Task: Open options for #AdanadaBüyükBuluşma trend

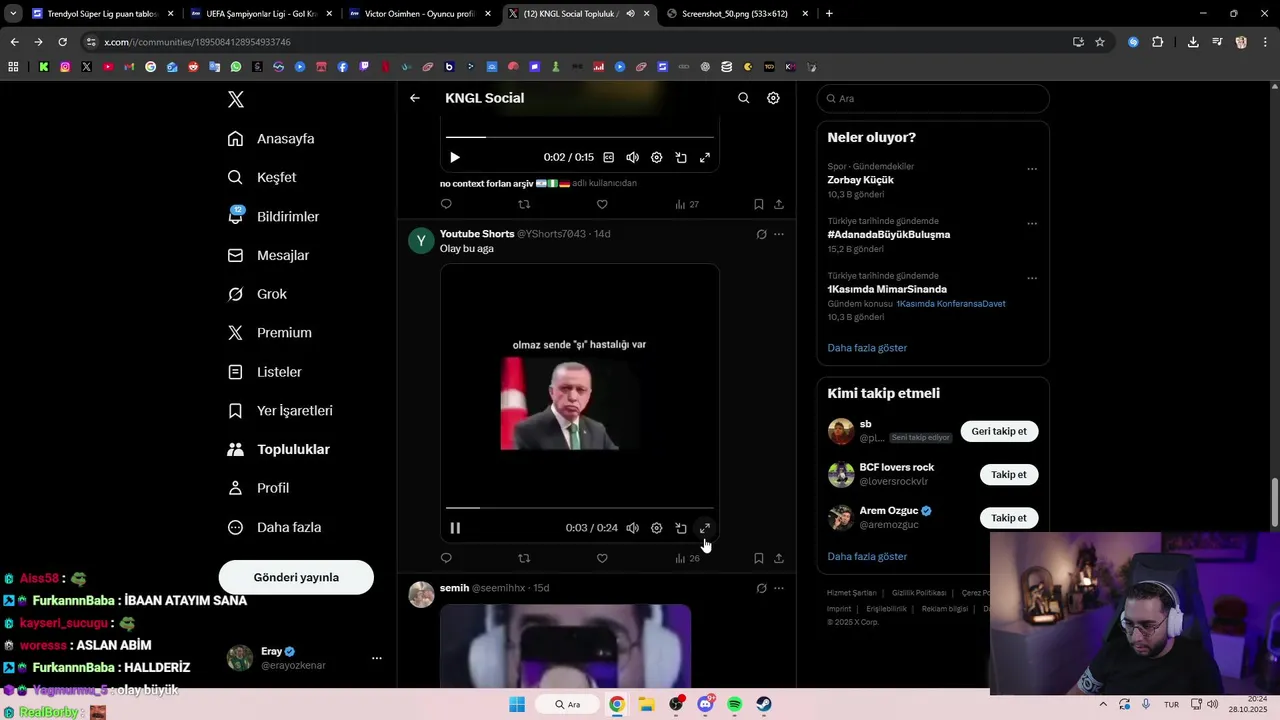Action: click(x=1032, y=223)
